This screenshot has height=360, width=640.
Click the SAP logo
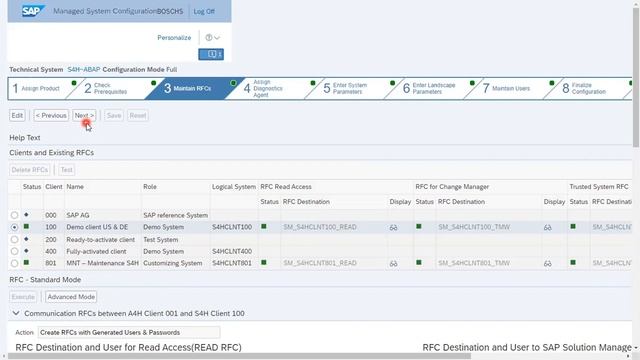tap(33, 11)
